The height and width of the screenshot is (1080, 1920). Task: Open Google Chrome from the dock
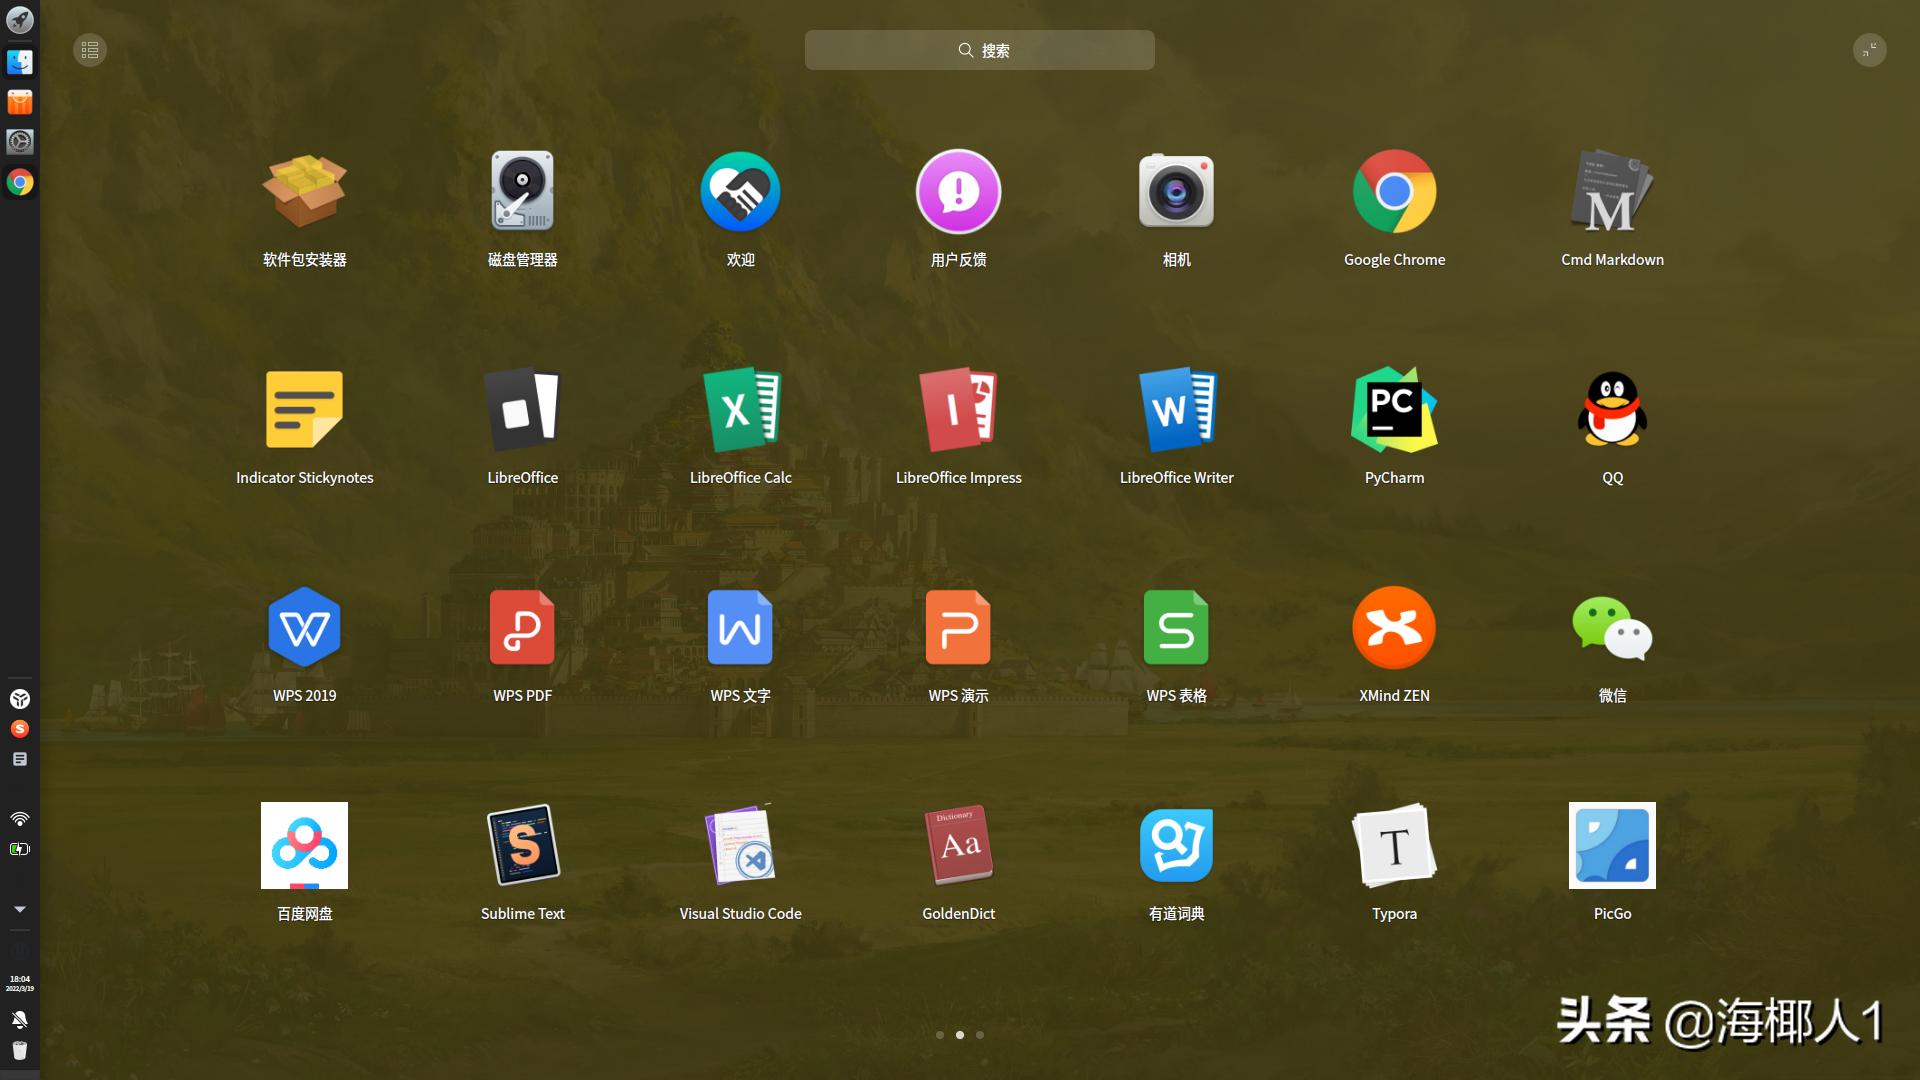pyautogui.click(x=20, y=182)
